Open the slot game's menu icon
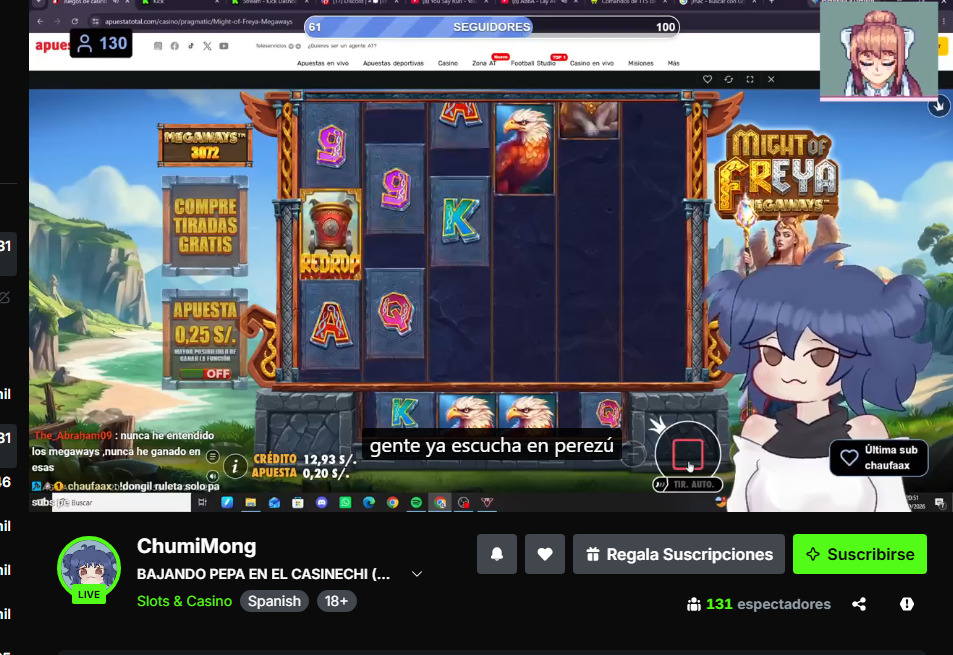 [x=212, y=456]
